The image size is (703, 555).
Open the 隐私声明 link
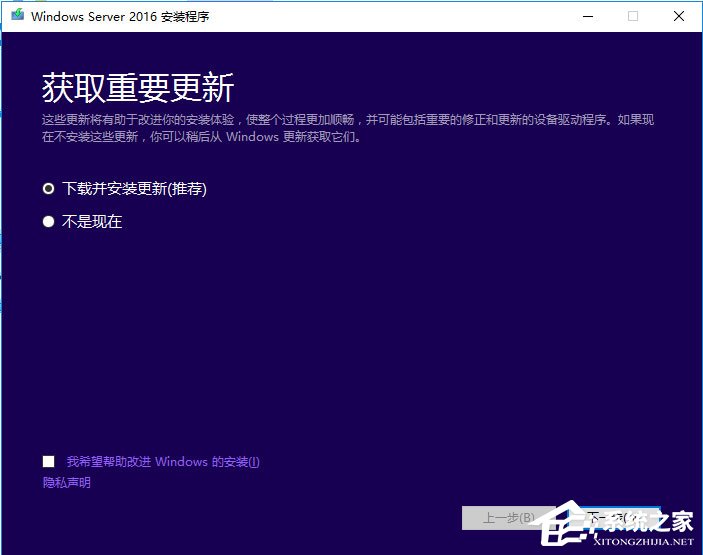click(66, 483)
